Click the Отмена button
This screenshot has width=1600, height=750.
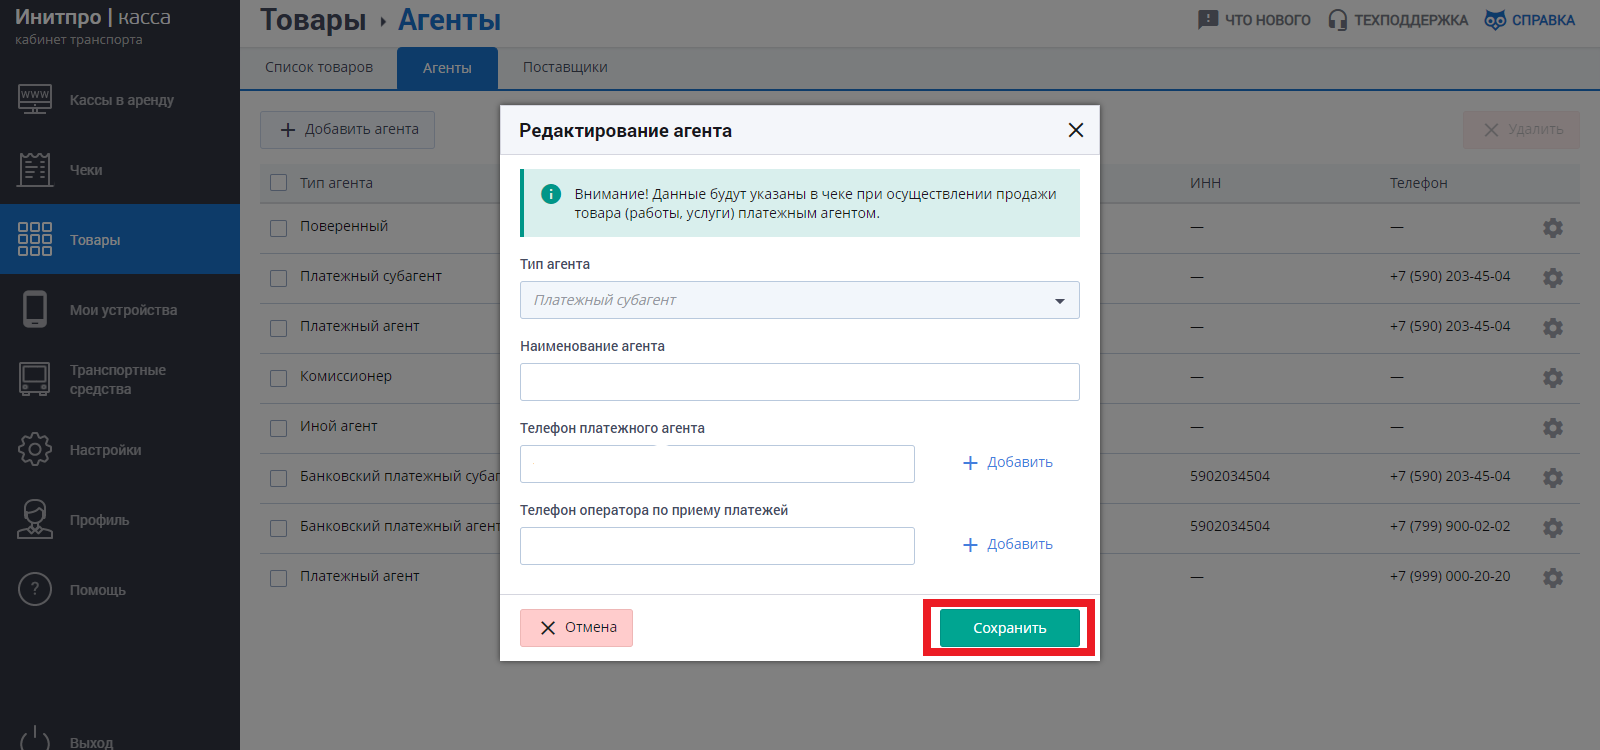(576, 628)
